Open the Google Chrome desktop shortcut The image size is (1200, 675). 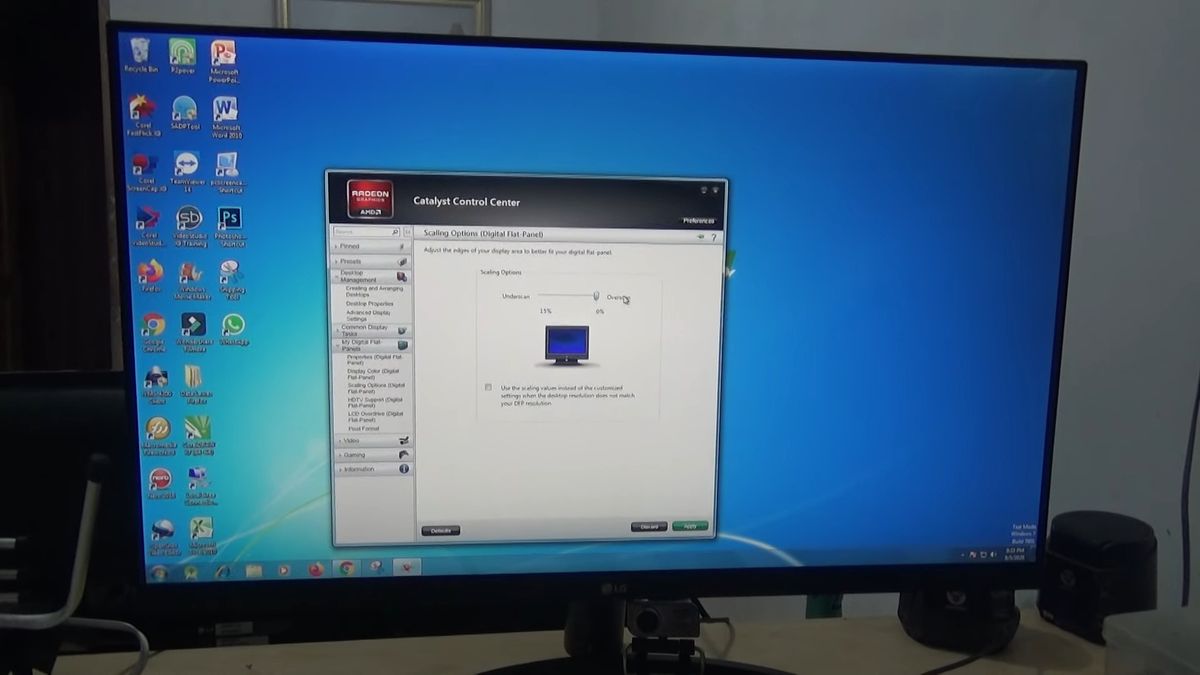[153, 333]
